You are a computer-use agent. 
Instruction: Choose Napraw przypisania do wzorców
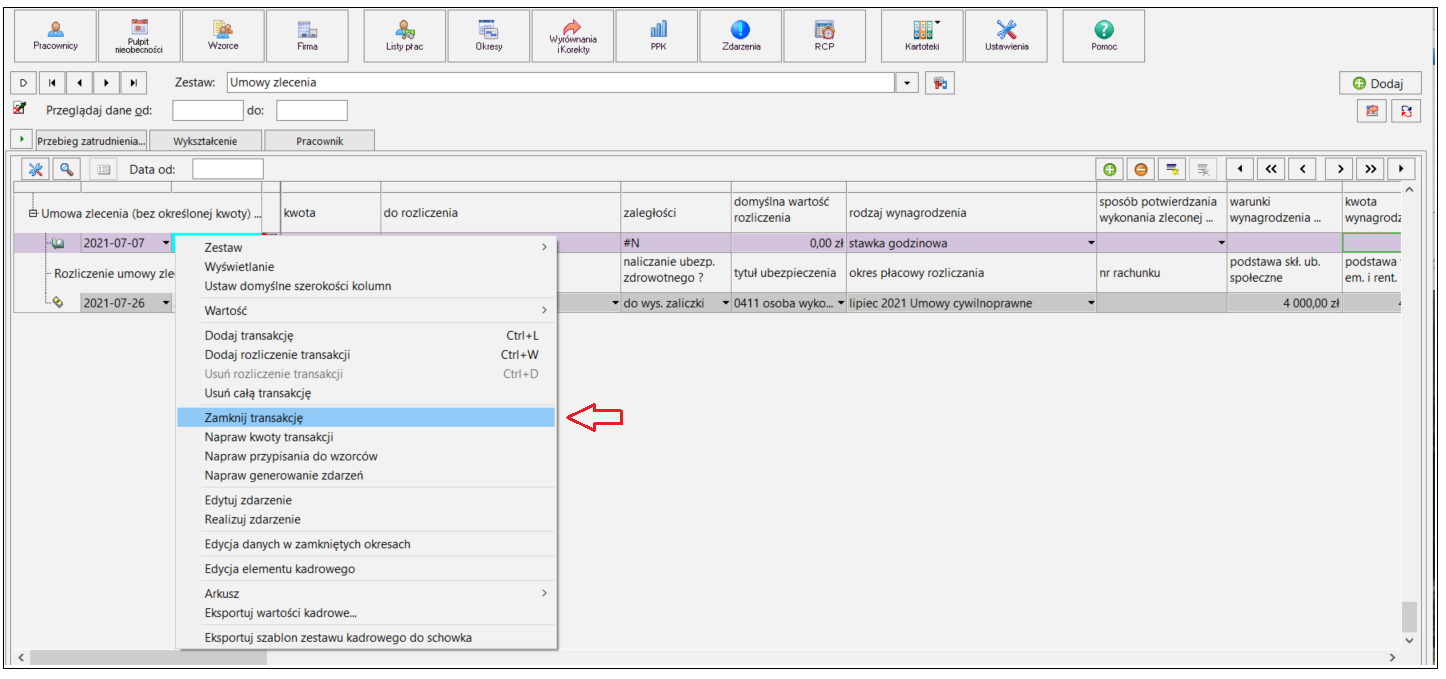click(x=366, y=456)
